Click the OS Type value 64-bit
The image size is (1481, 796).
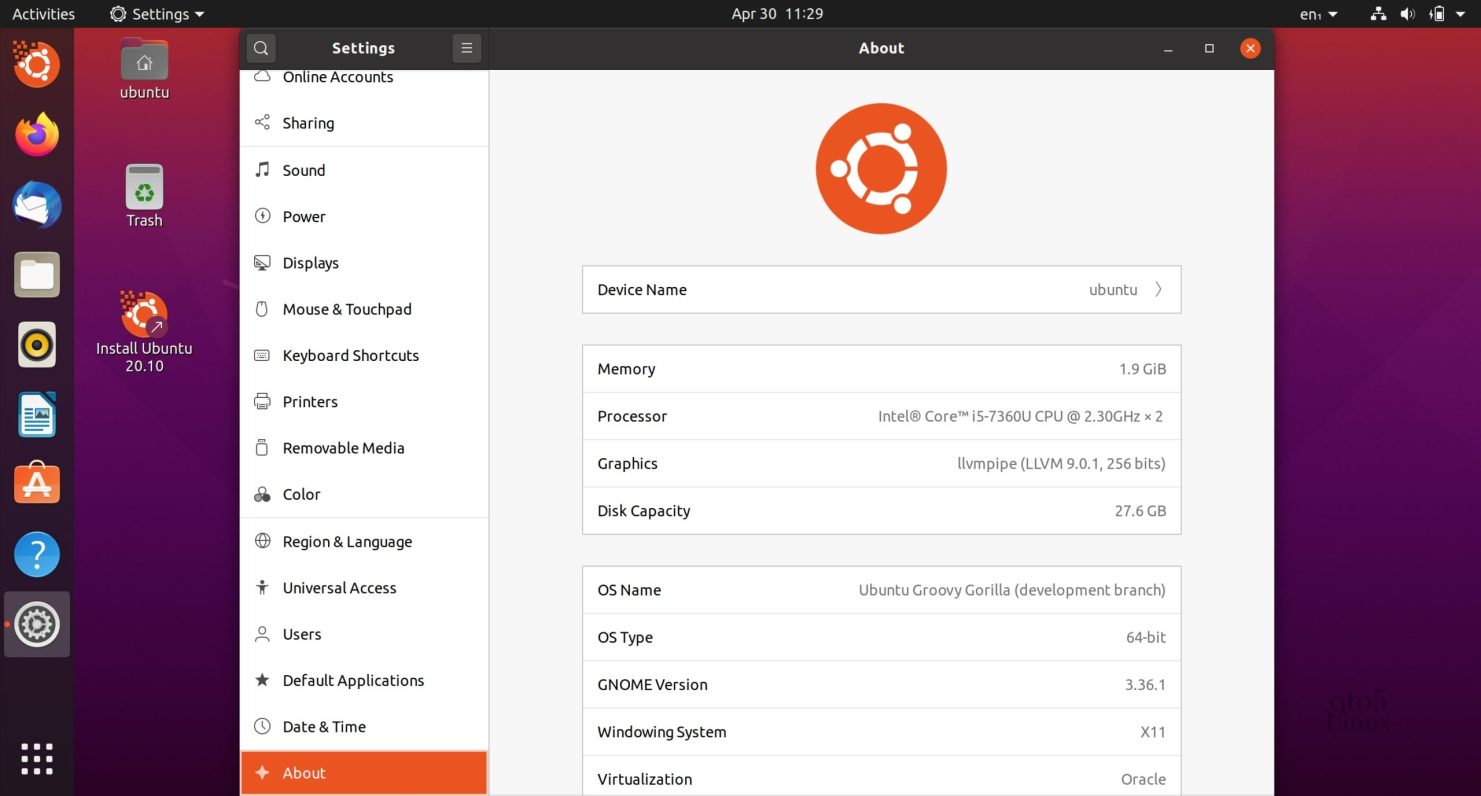[1146, 637]
